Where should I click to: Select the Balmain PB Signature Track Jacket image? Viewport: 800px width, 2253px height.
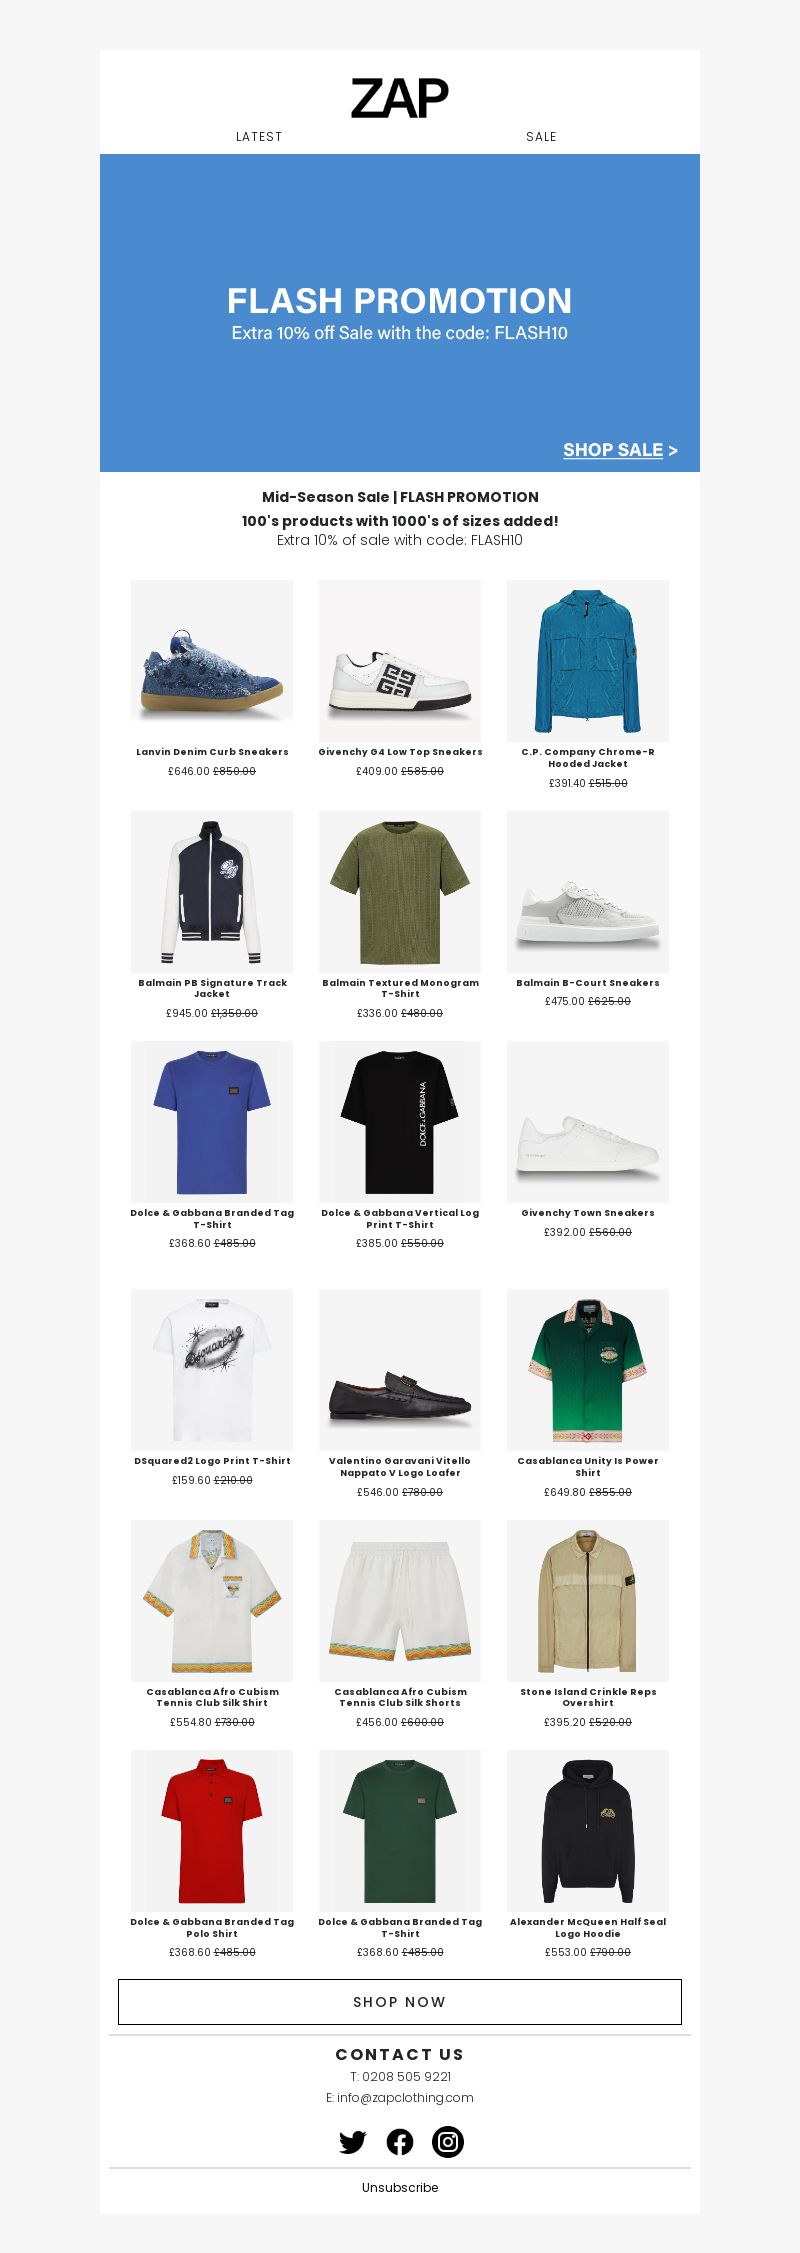[212, 892]
